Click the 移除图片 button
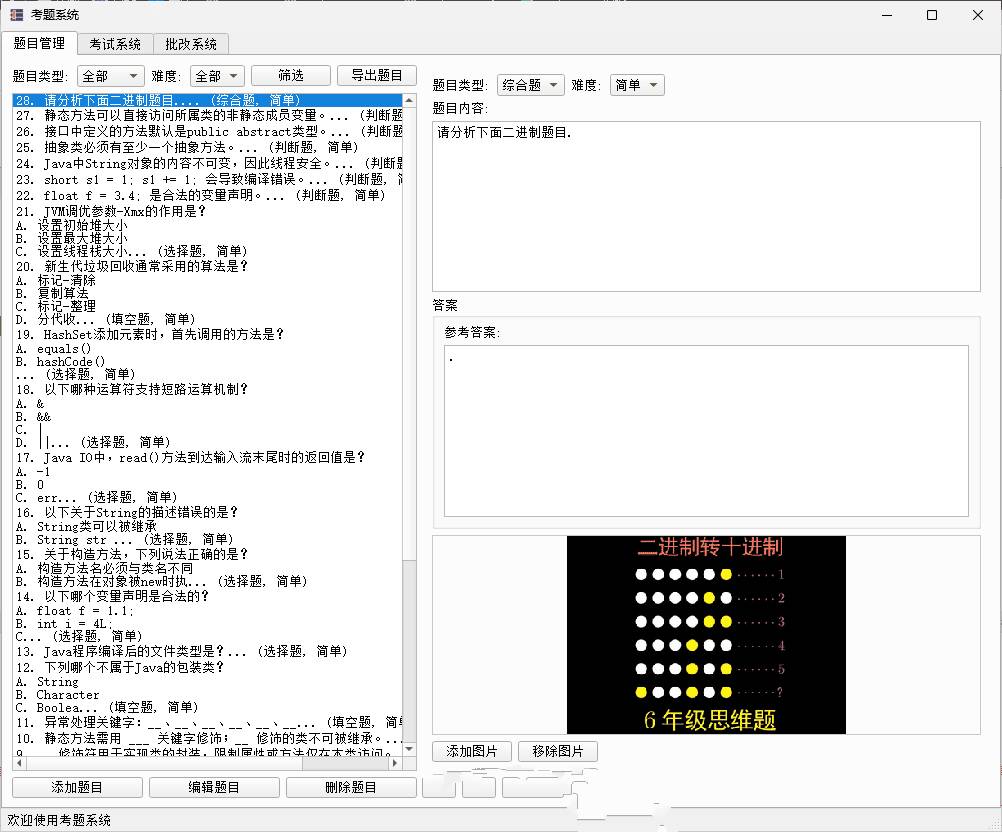This screenshot has width=1002, height=832. pos(557,751)
